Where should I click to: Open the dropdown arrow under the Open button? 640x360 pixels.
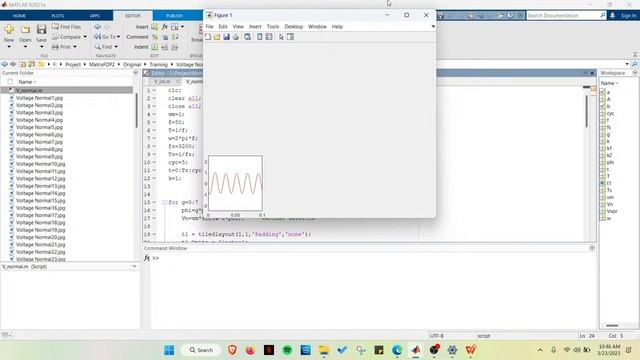point(25,47)
